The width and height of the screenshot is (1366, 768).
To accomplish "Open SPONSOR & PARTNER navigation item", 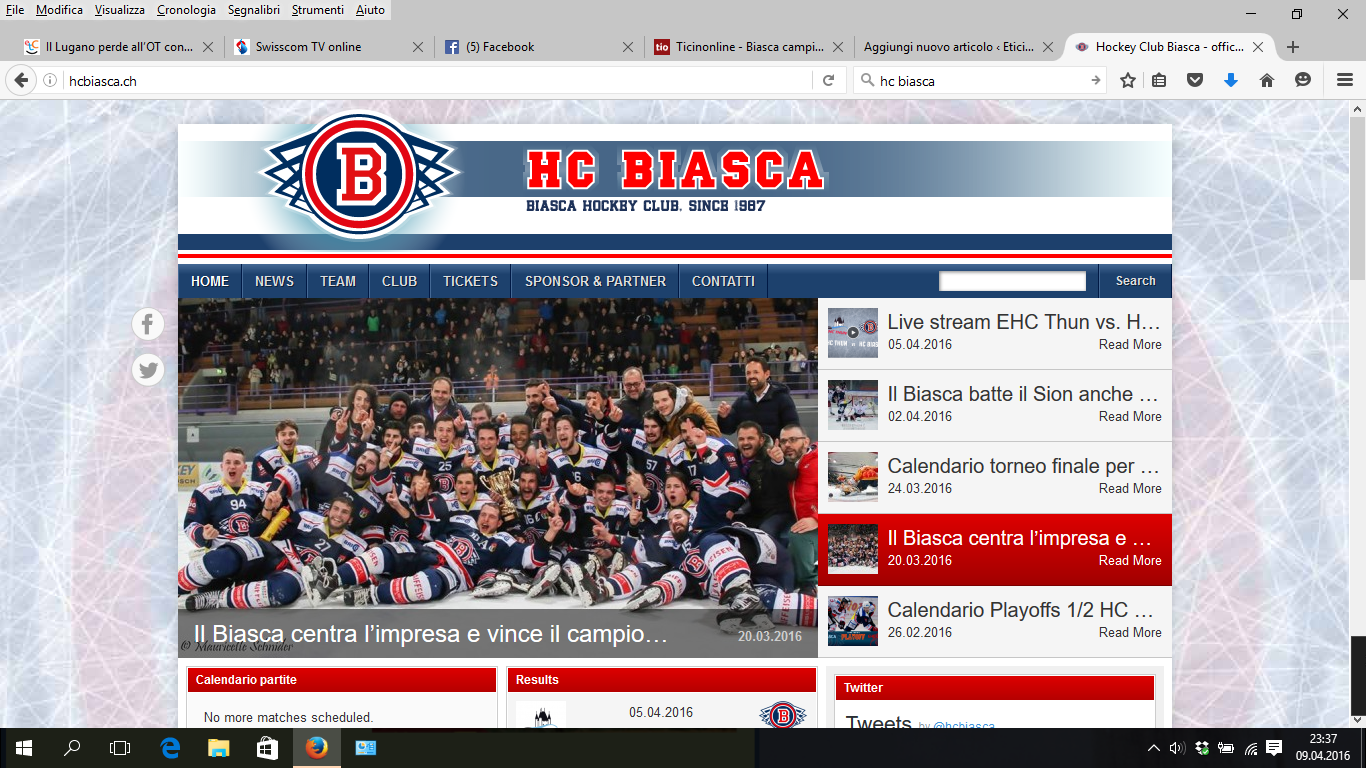I will click(595, 281).
